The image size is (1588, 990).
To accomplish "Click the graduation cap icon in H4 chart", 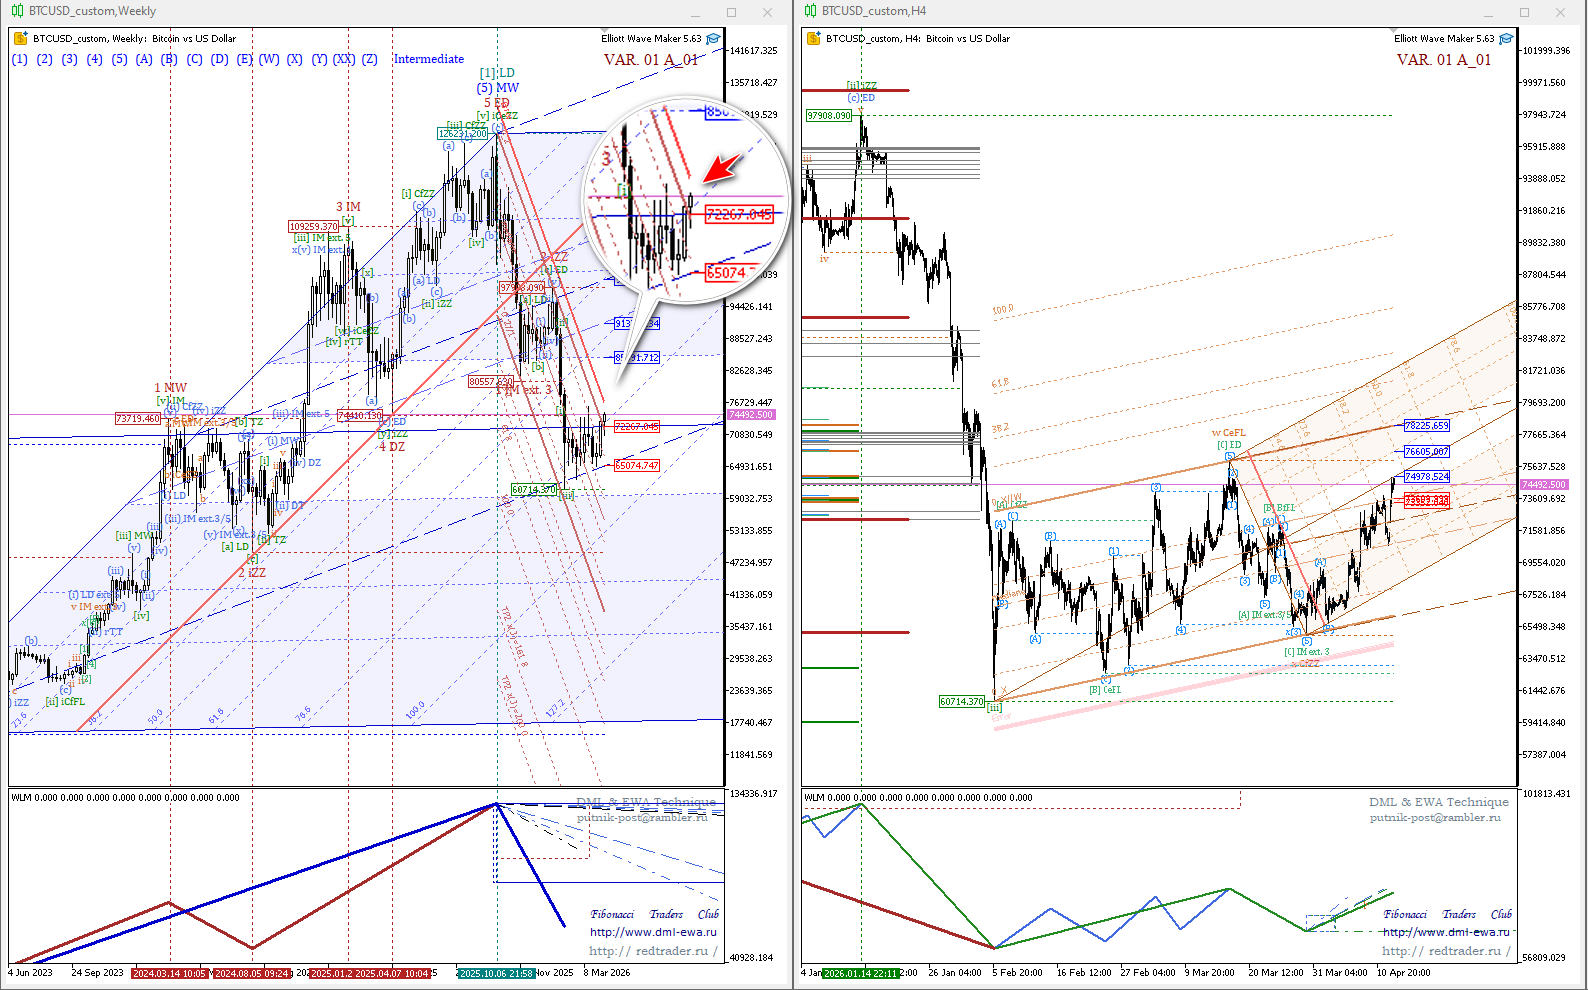I will 1506,39.
